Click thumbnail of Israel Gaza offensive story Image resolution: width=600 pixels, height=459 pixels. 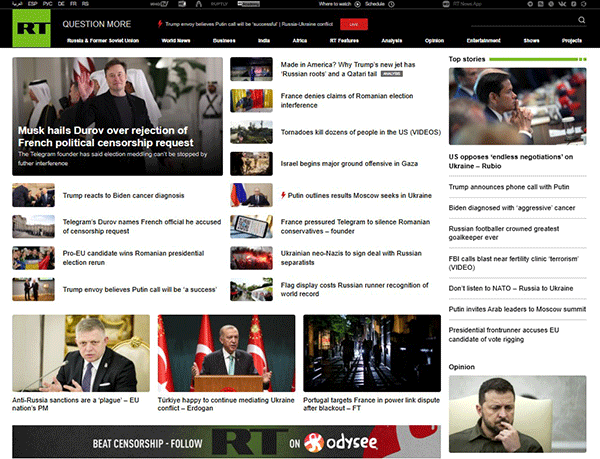click(251, 164)
